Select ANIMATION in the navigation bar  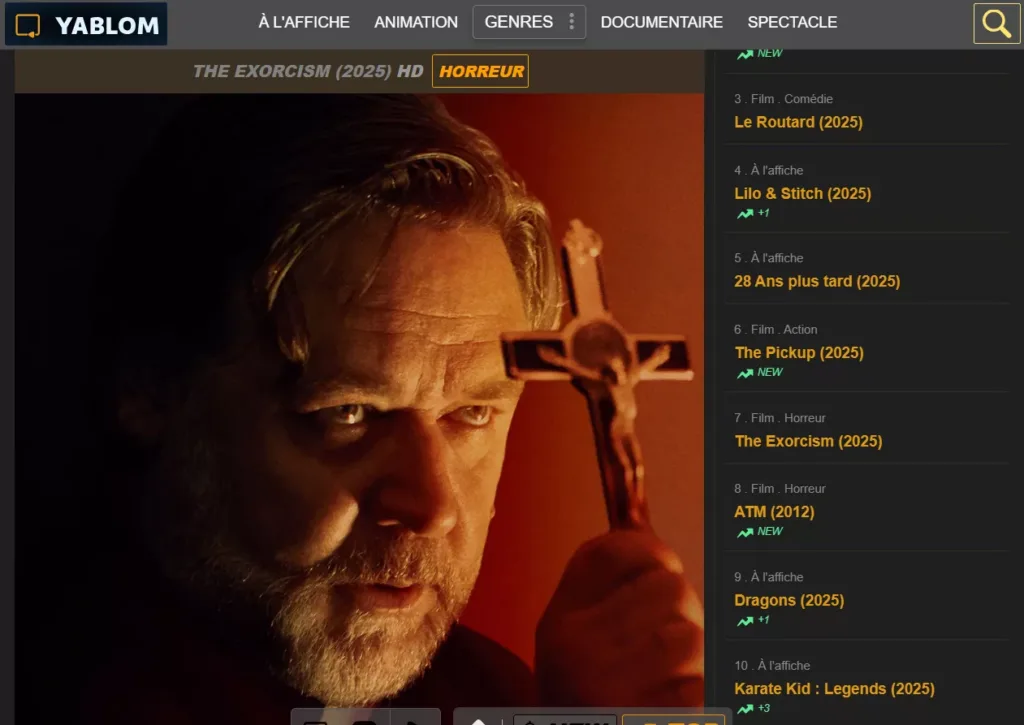415,22
